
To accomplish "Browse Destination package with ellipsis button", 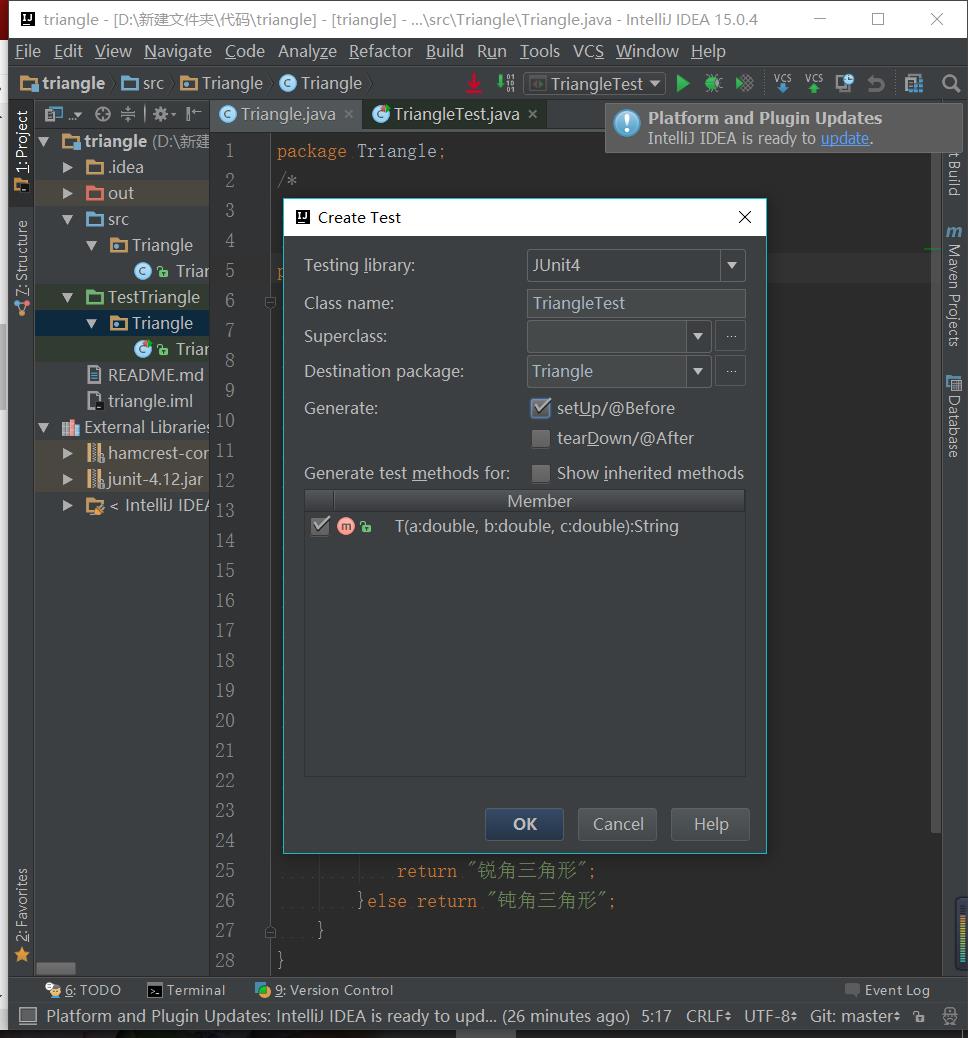I will click(x=730, y=371).
